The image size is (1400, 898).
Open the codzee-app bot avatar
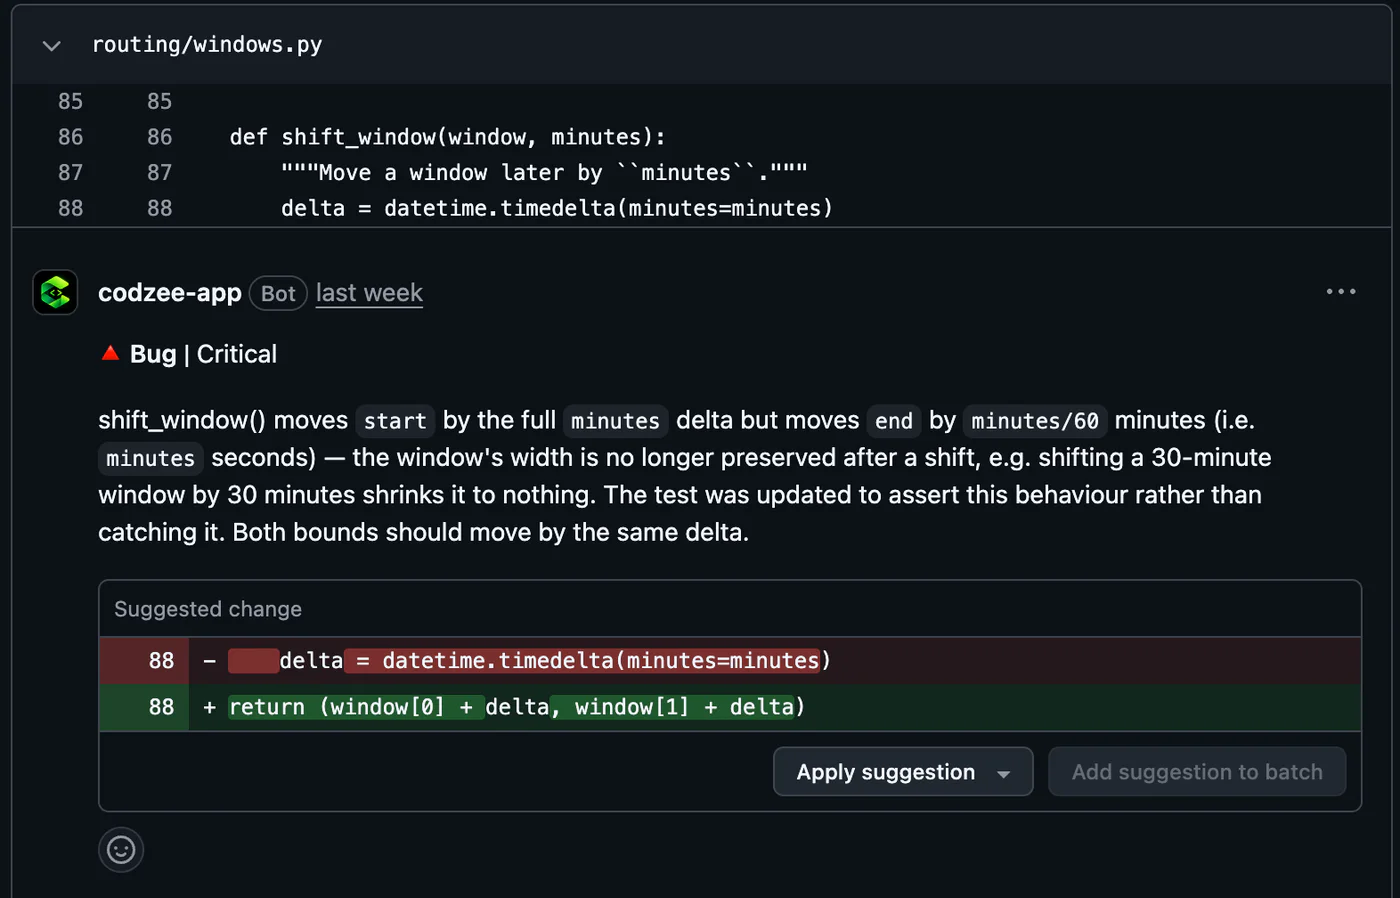[x=55, y=293]
